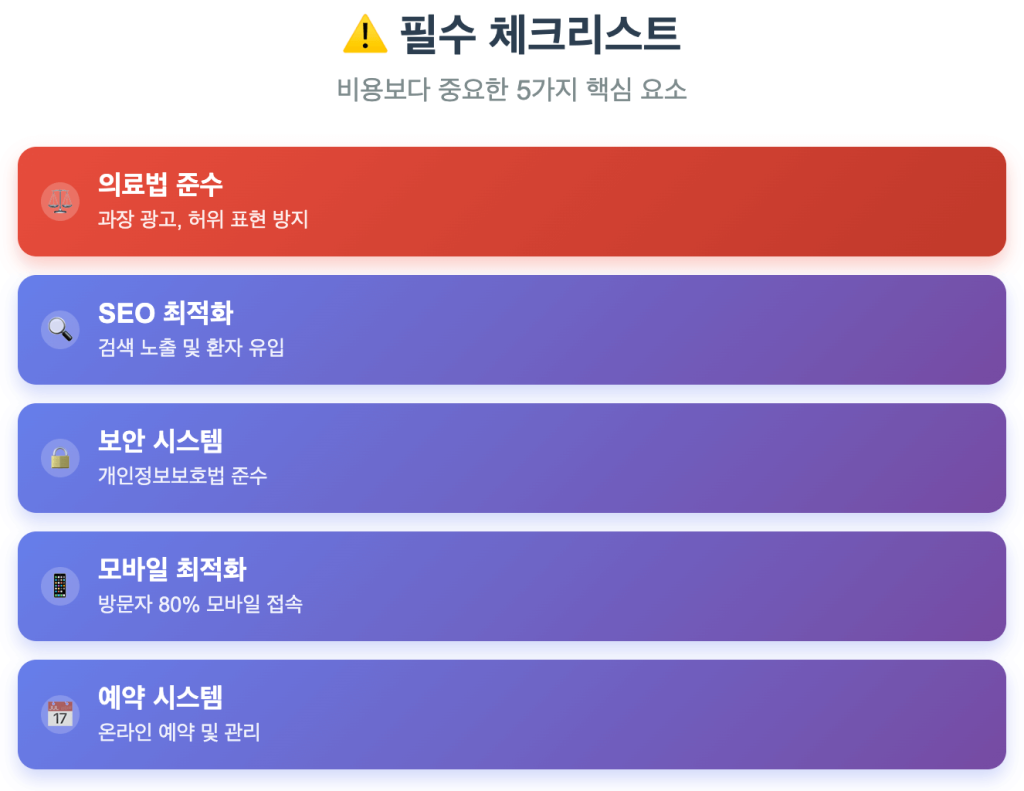
Task: Click the 방문자 80% 모바일 접속 description
Action: coord(200,604)
